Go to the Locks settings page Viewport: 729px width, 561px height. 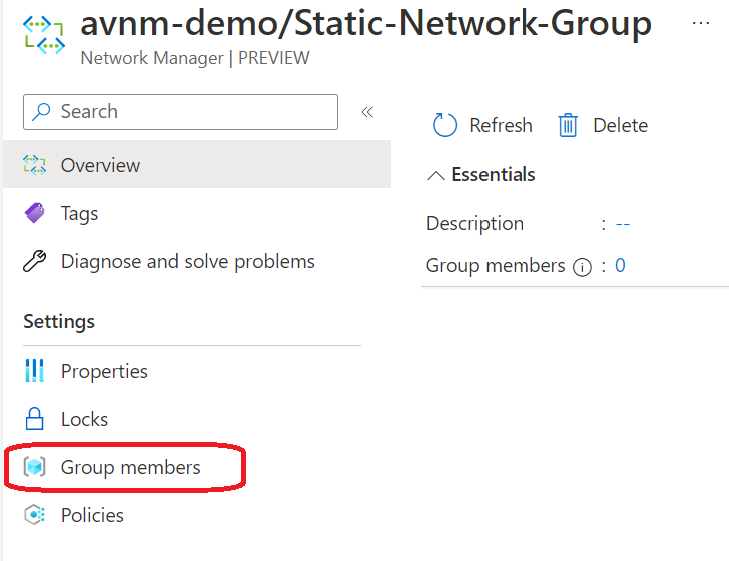point(84,419)
